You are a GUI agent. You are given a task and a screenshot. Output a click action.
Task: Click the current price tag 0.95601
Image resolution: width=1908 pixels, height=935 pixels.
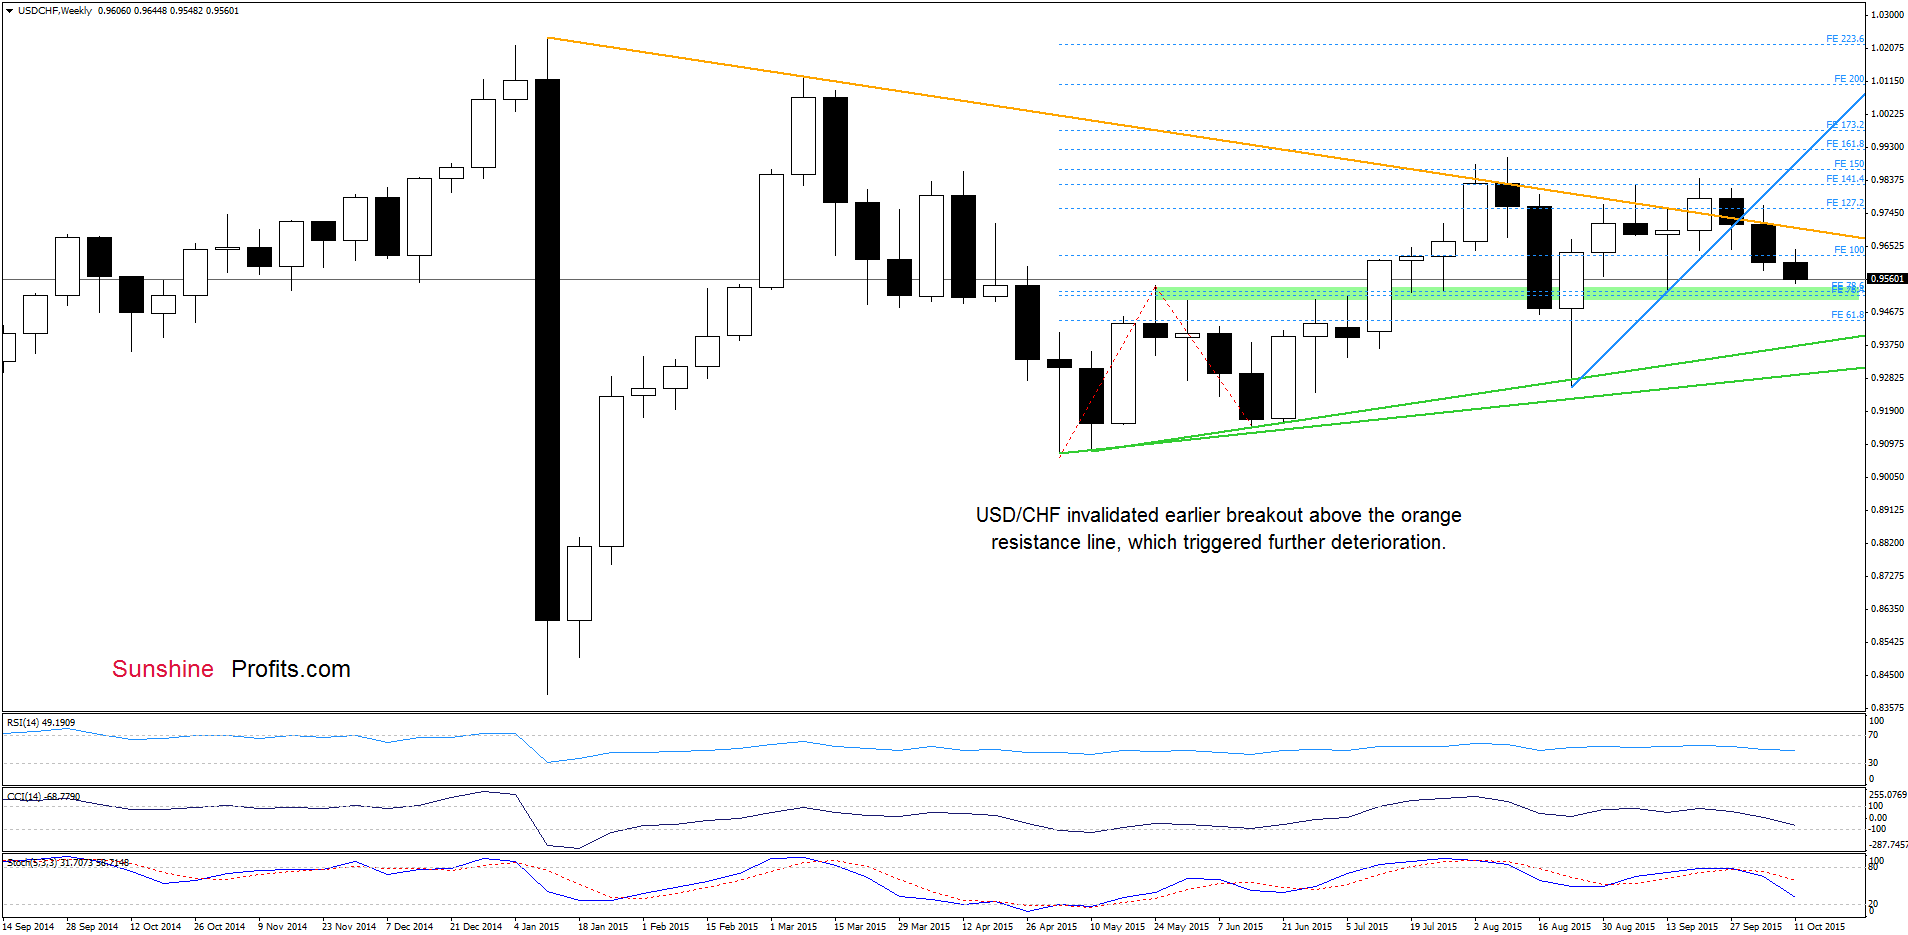1887,279
